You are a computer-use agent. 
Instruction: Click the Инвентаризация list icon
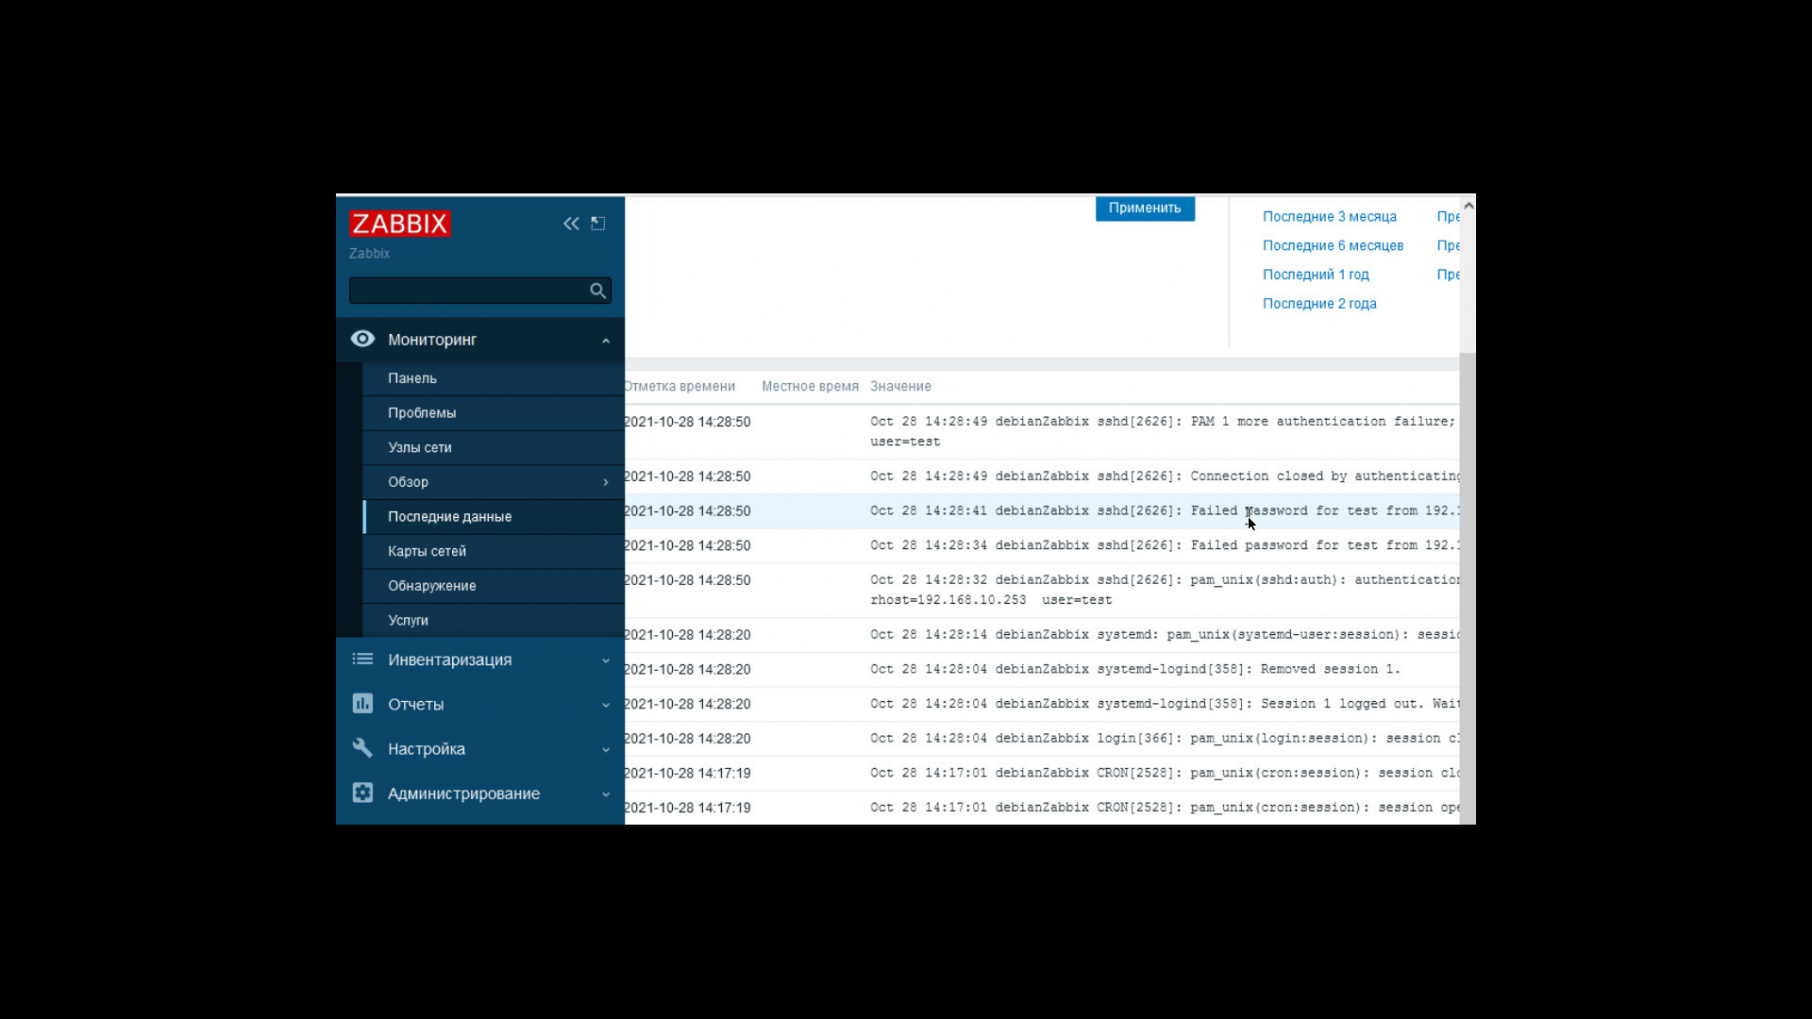point(362,659)
